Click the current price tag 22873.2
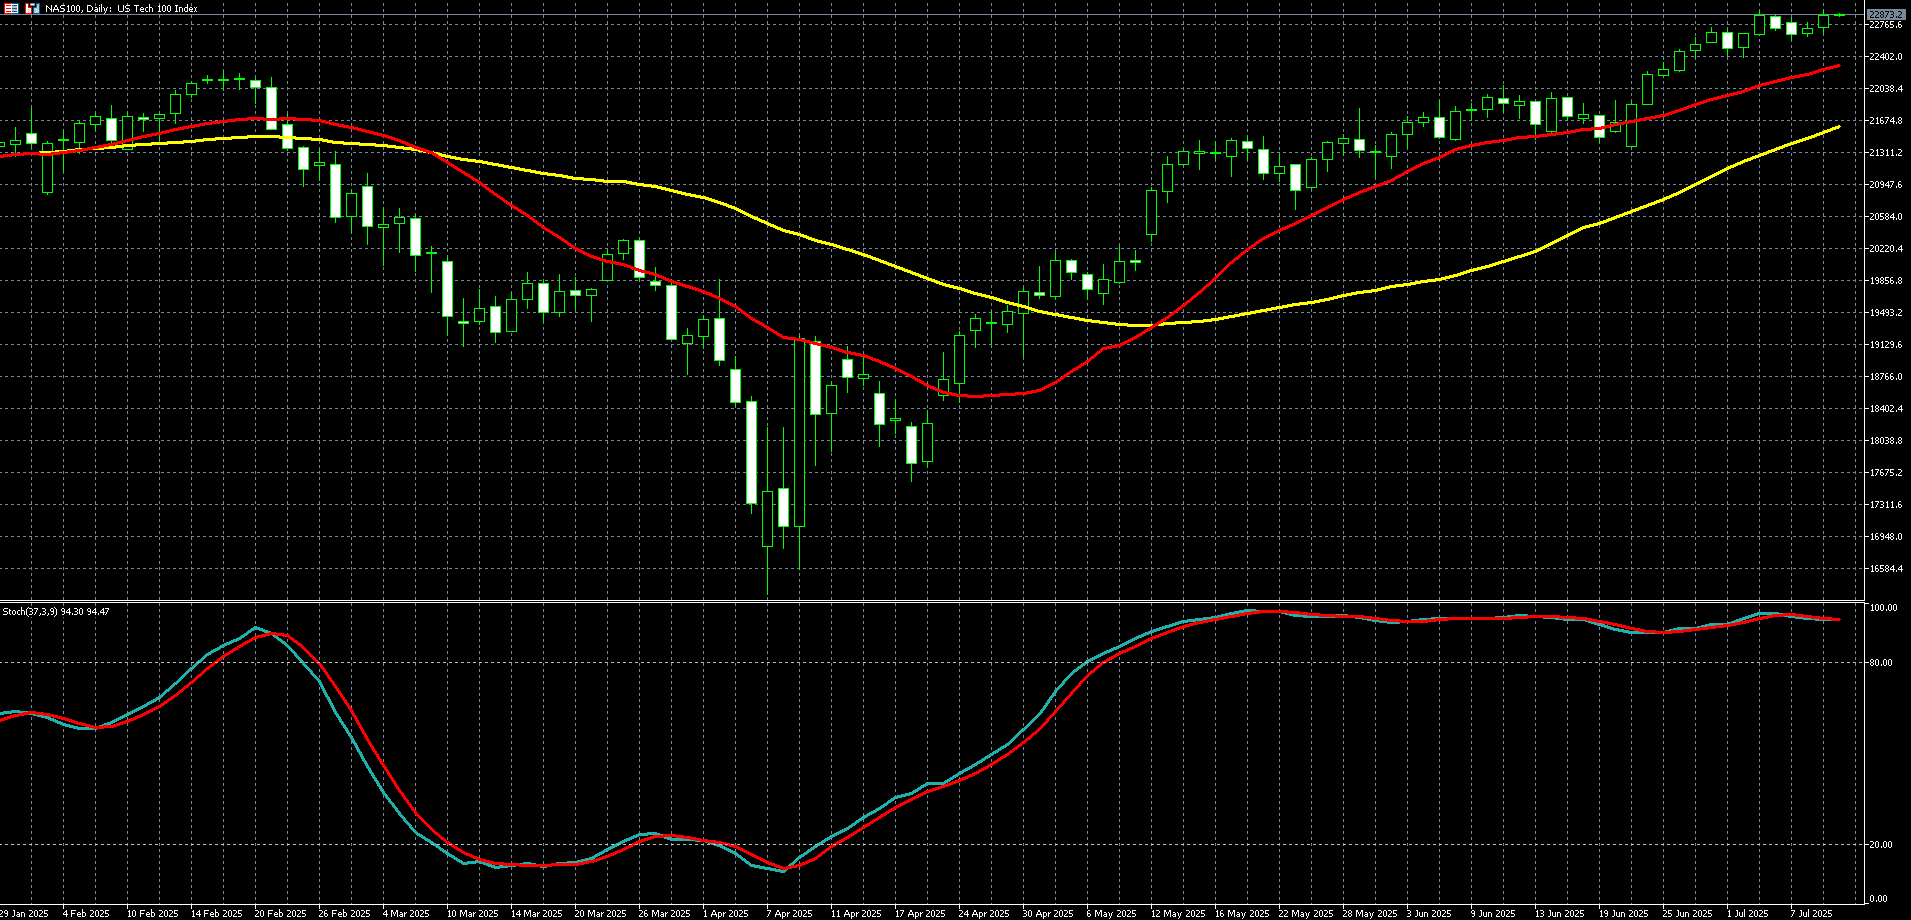Image resolution: width=1911 pixels, height=920 pixels. 1886,15
